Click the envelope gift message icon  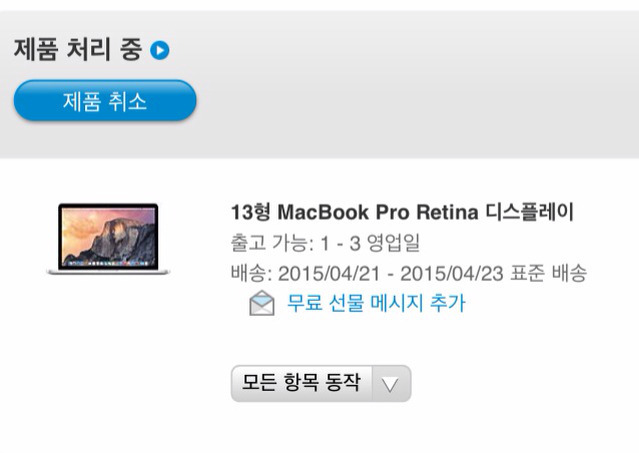(x=262, y=303)
